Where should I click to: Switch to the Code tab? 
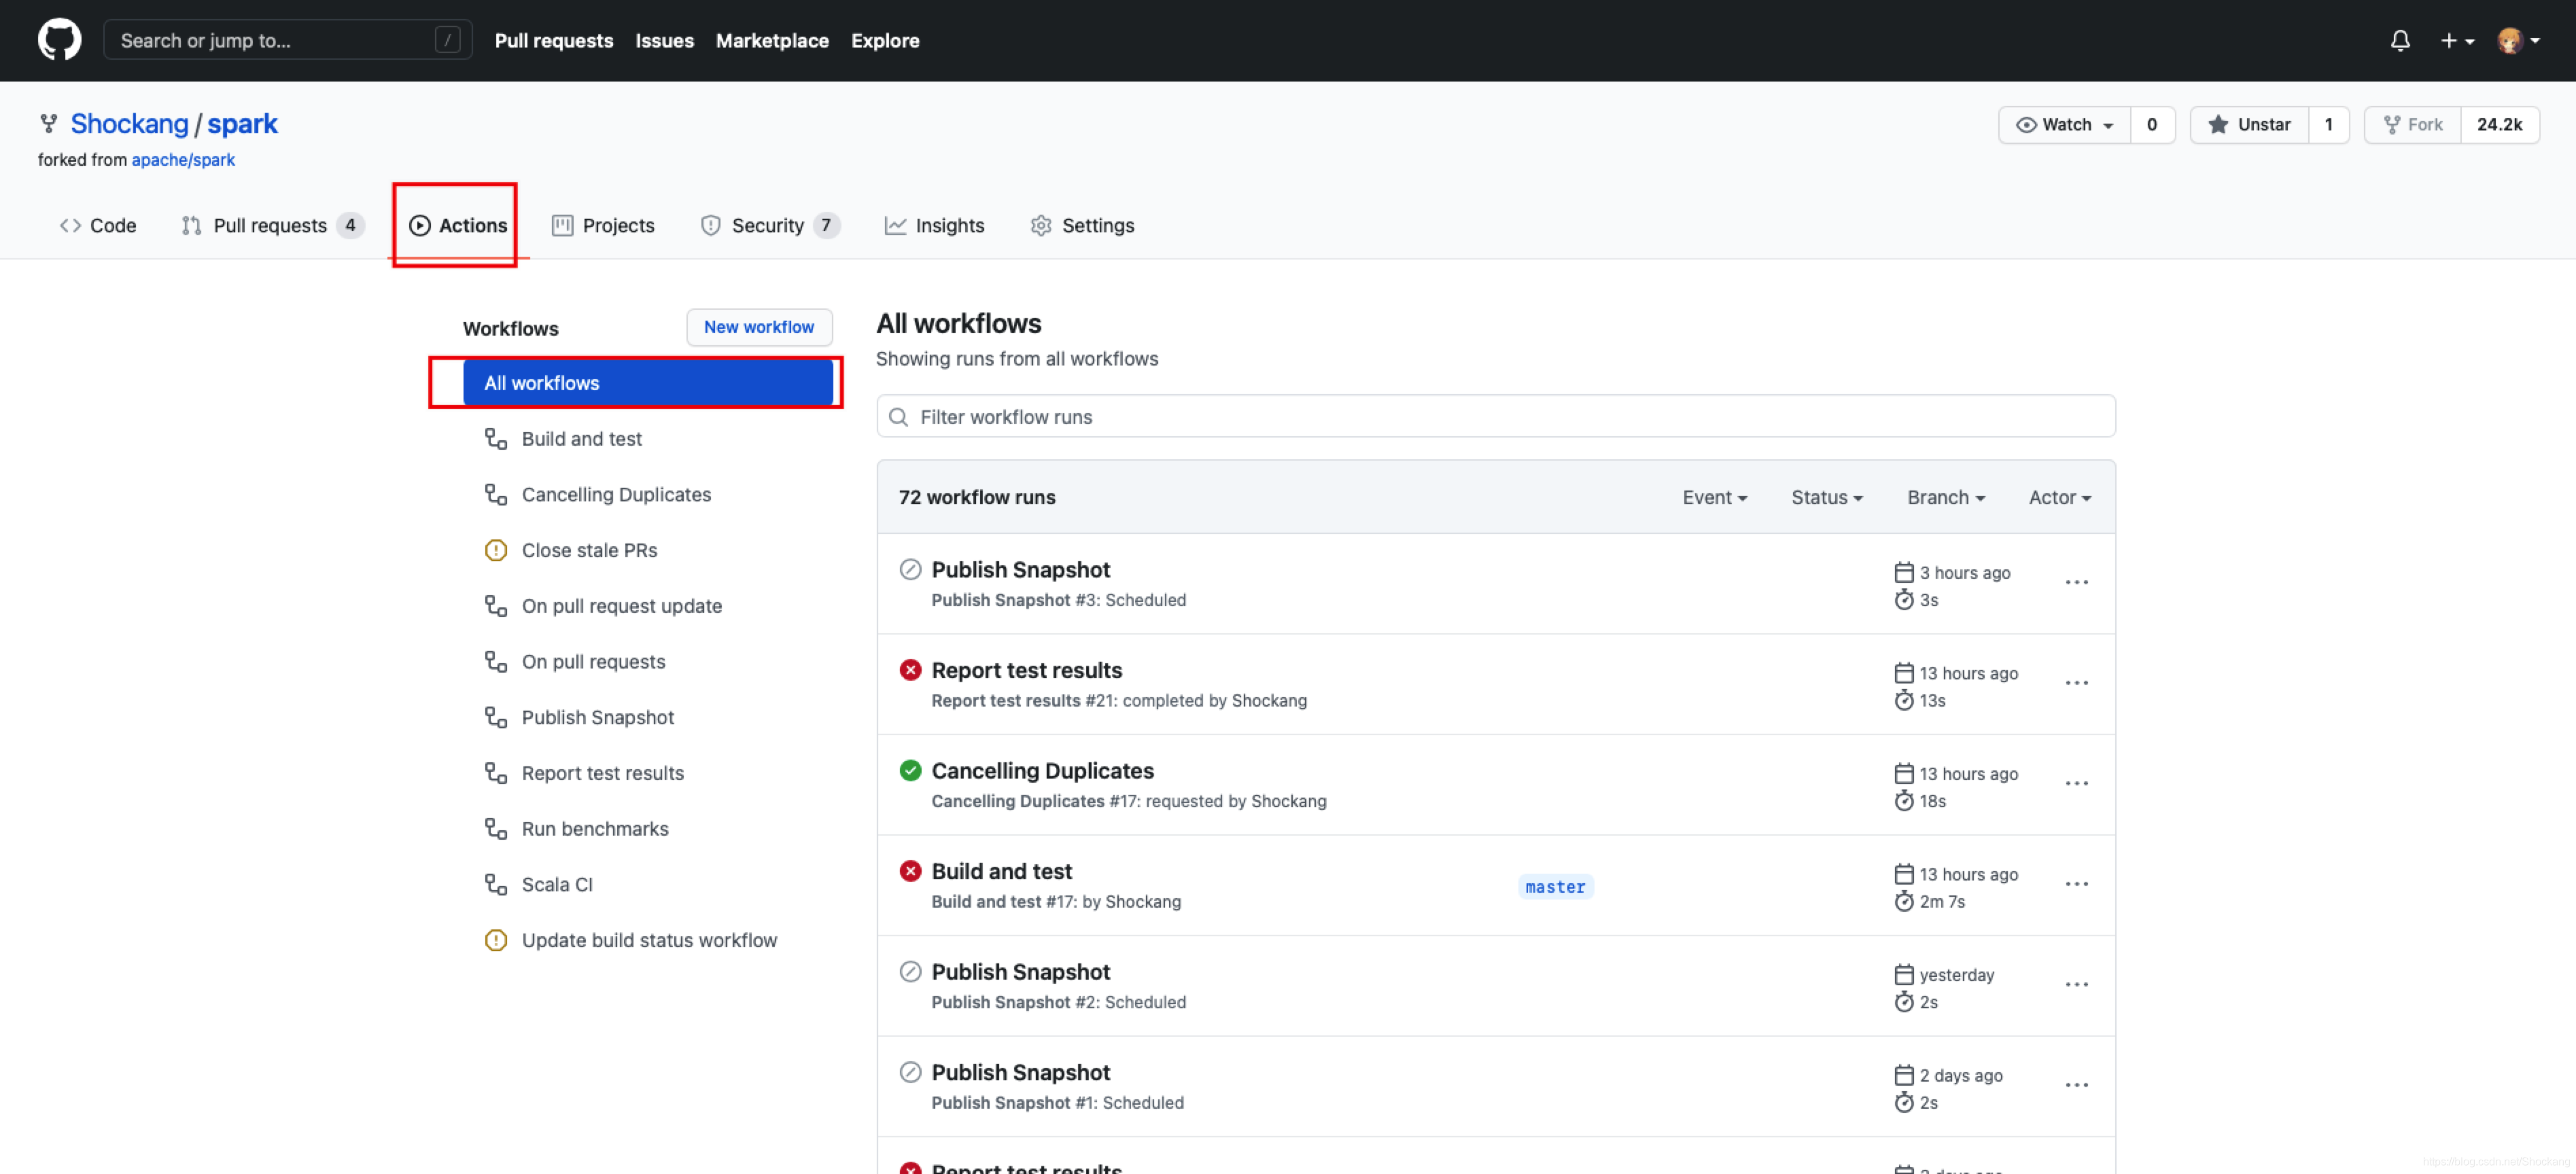point(98,225)
